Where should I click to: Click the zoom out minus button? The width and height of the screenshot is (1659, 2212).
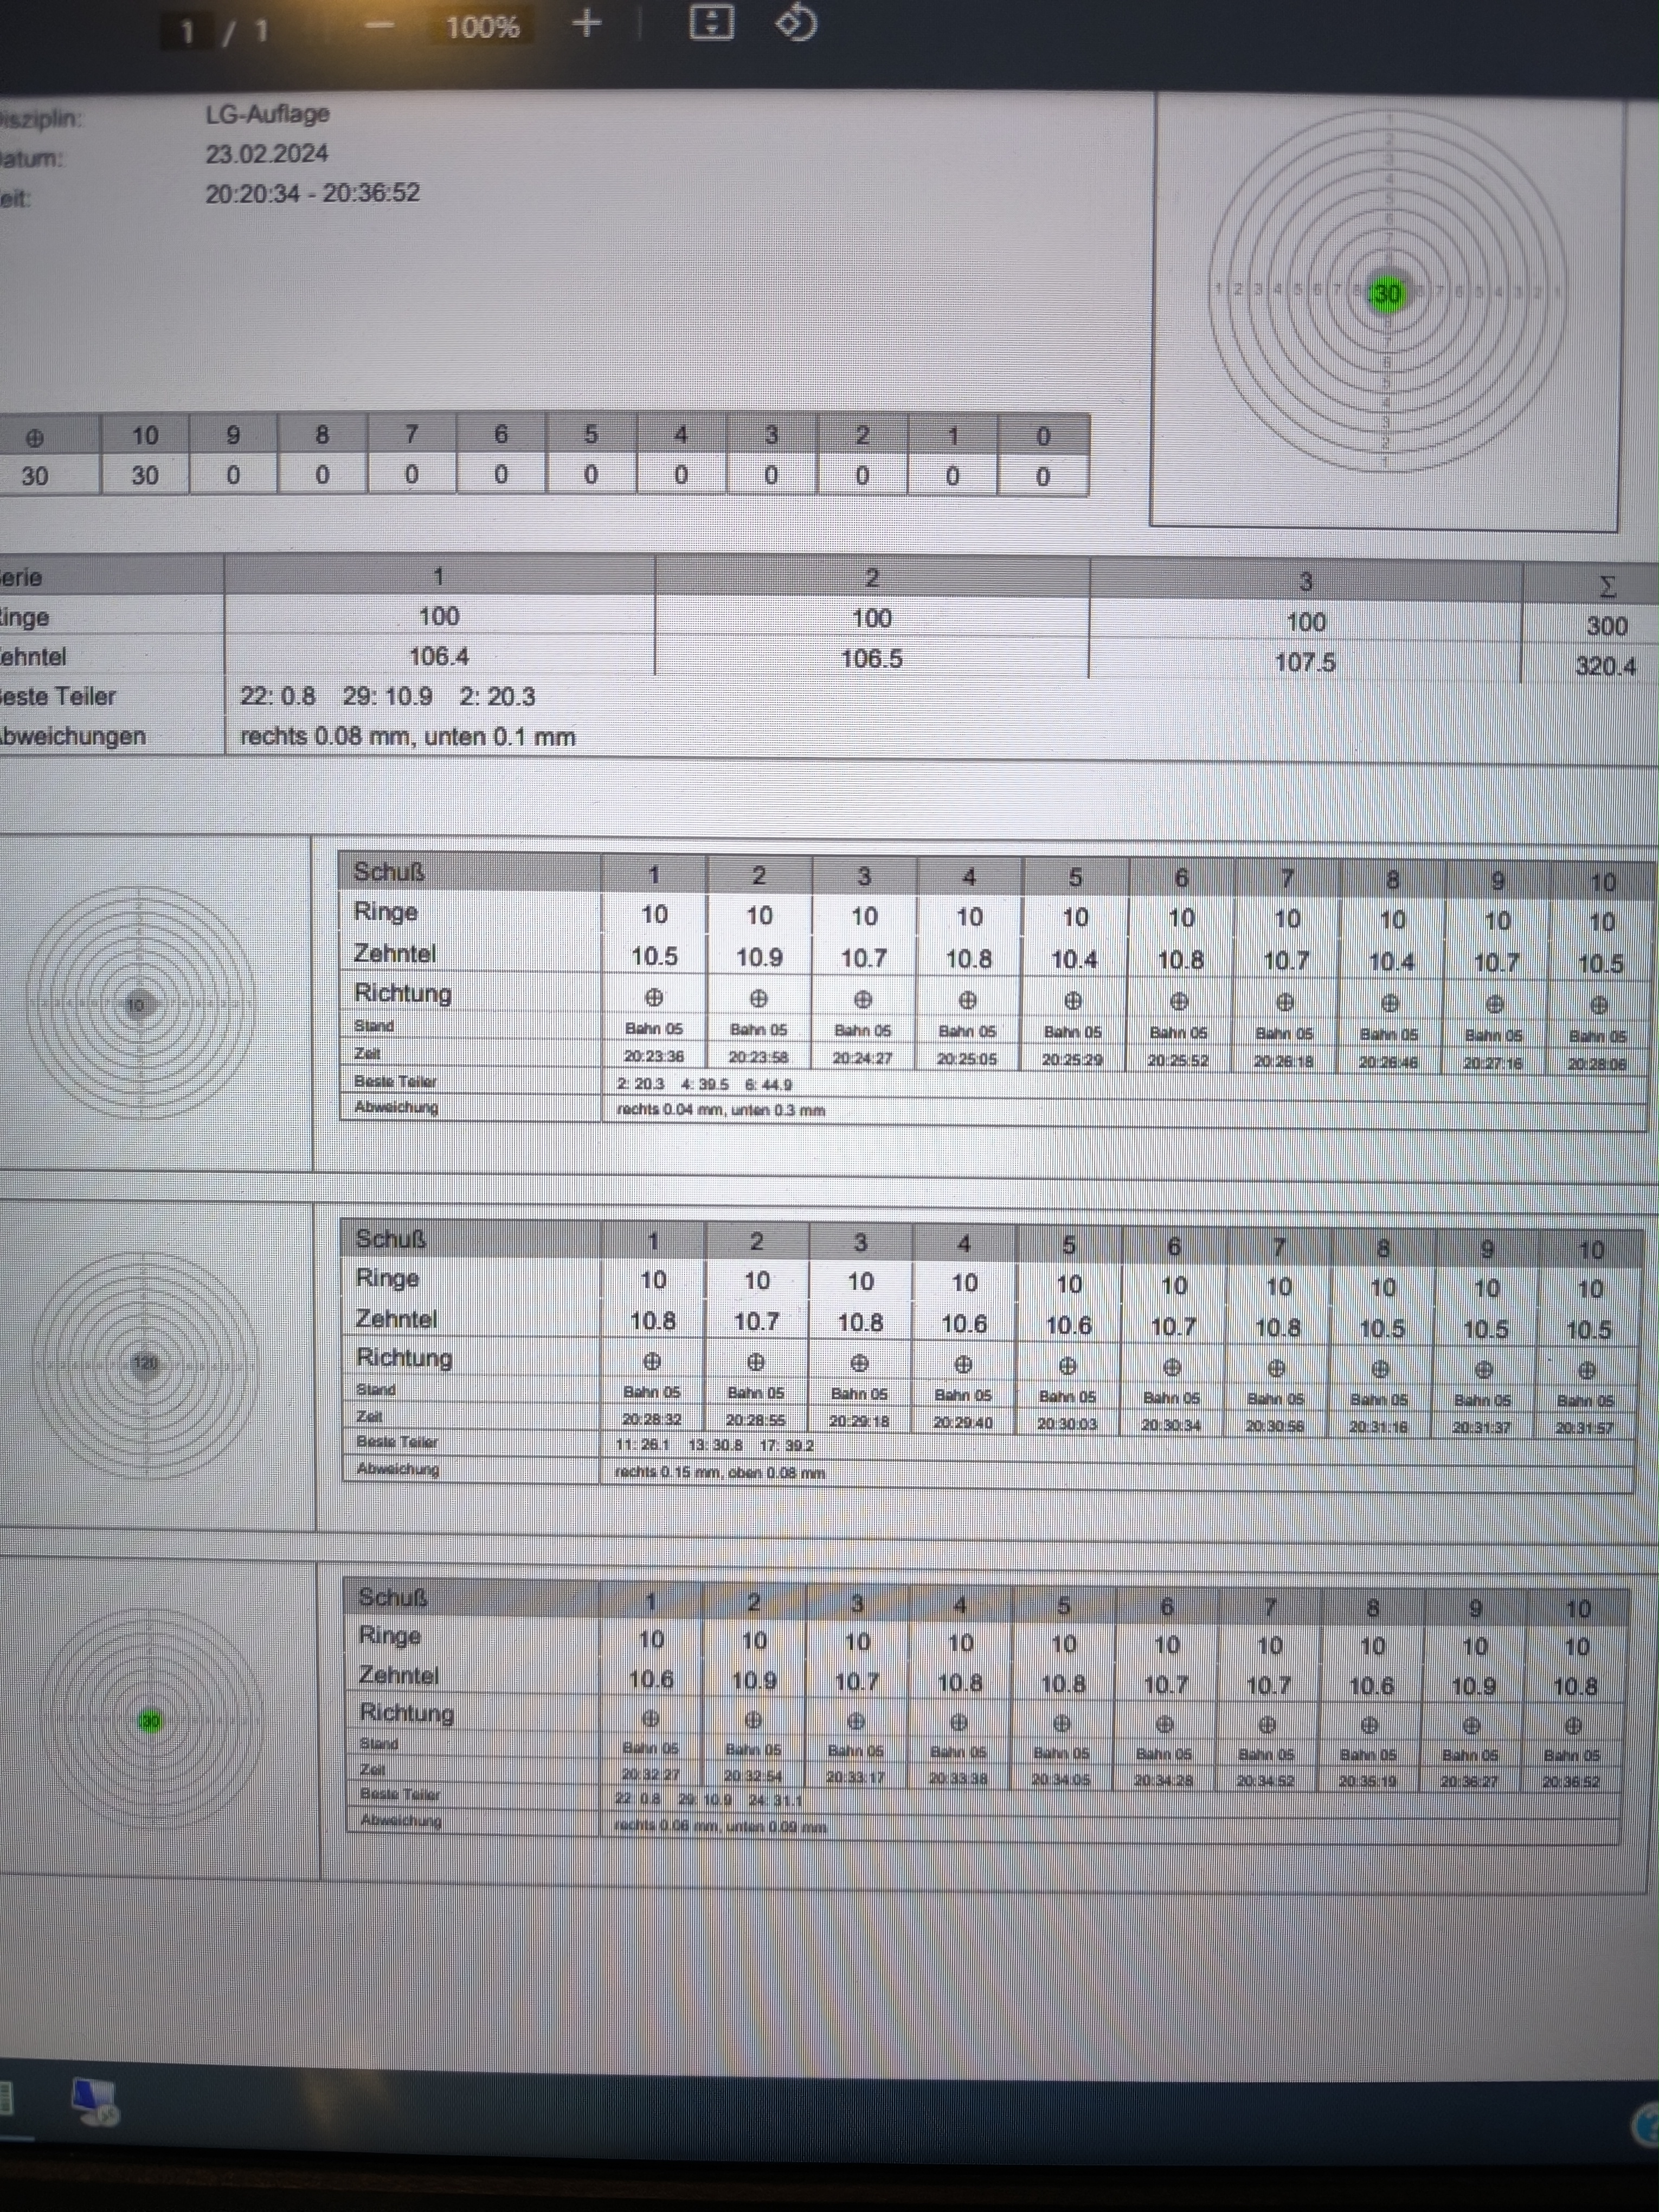tap(379, 25)
